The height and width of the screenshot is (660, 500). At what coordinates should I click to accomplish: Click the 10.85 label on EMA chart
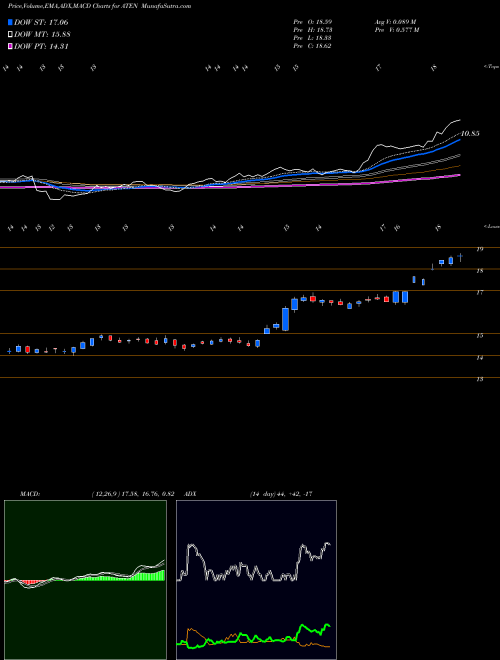[470, 134]
